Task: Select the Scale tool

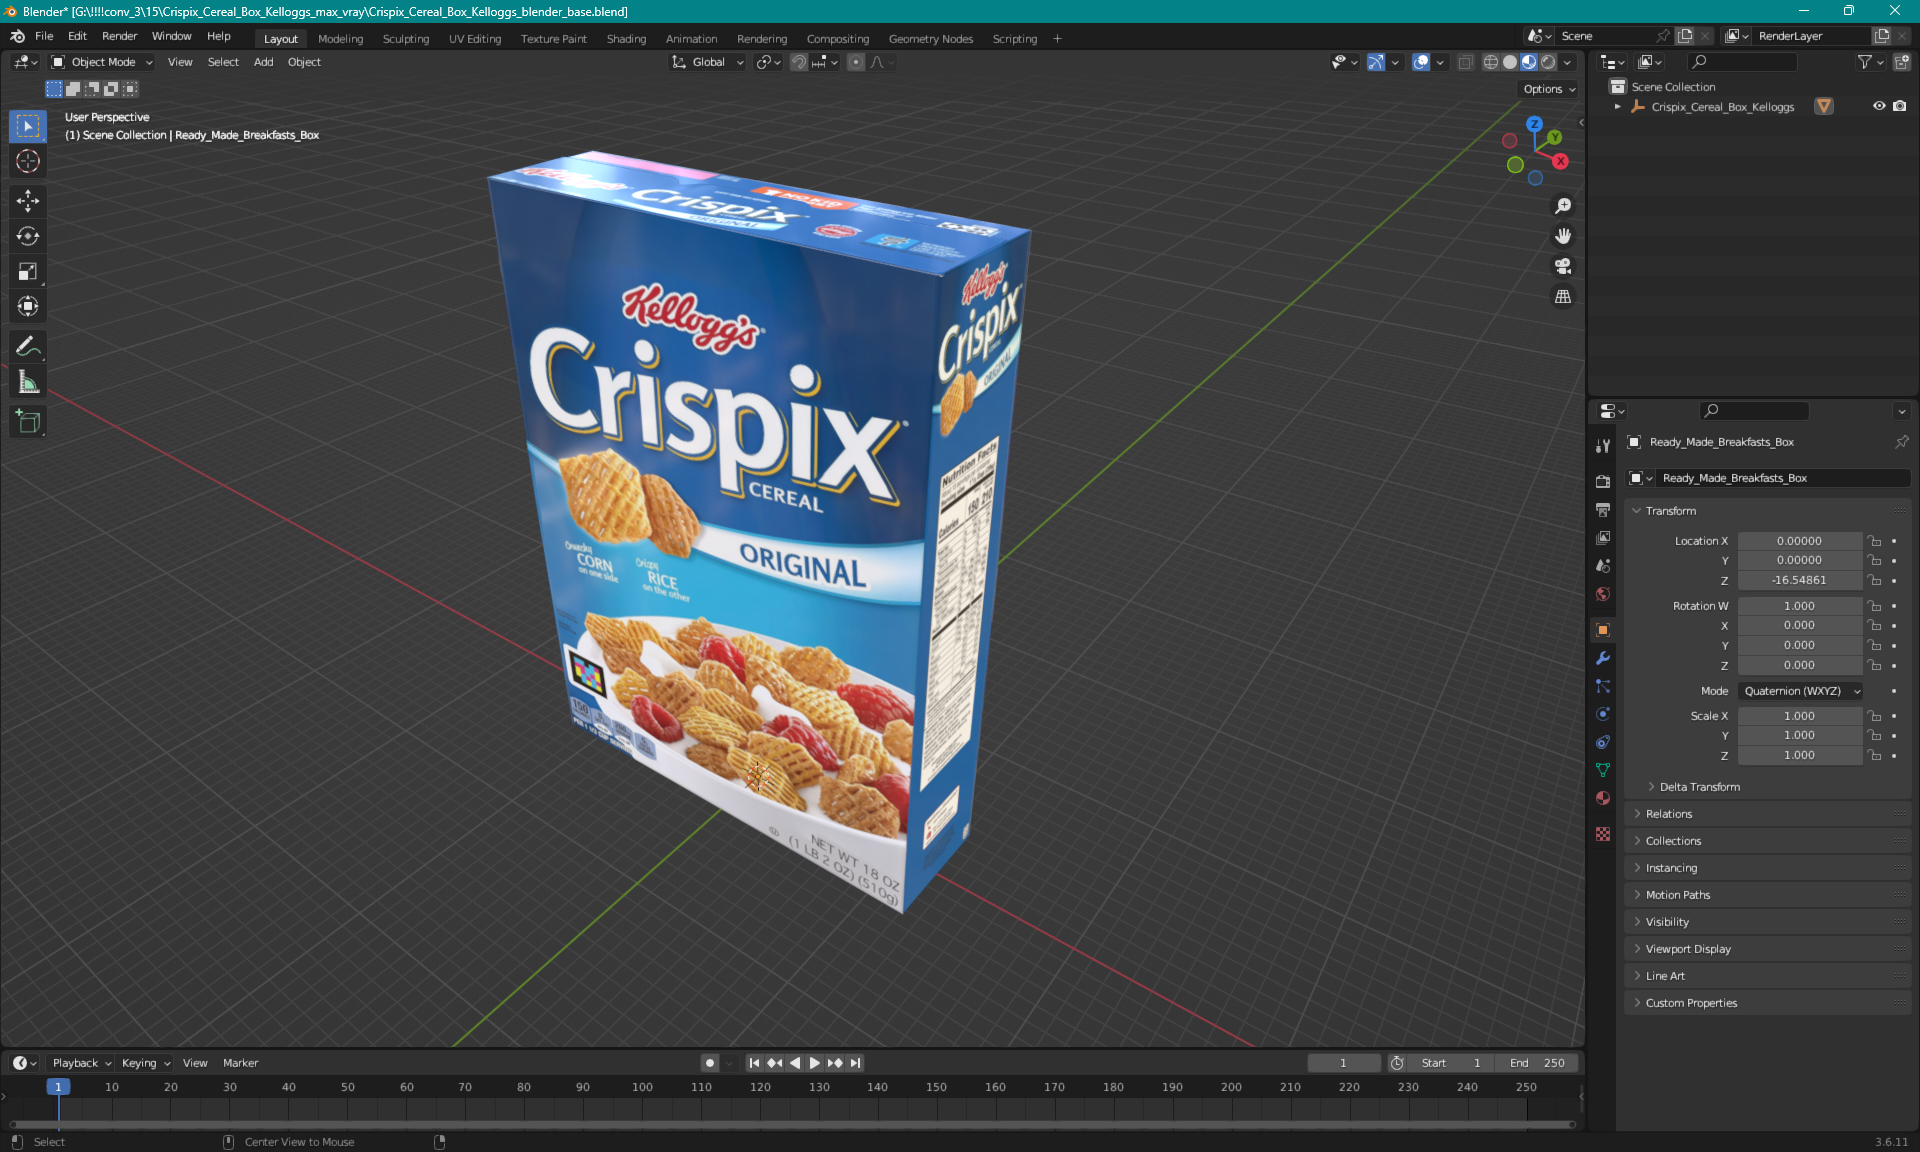Action: click(x=28, y=271)
